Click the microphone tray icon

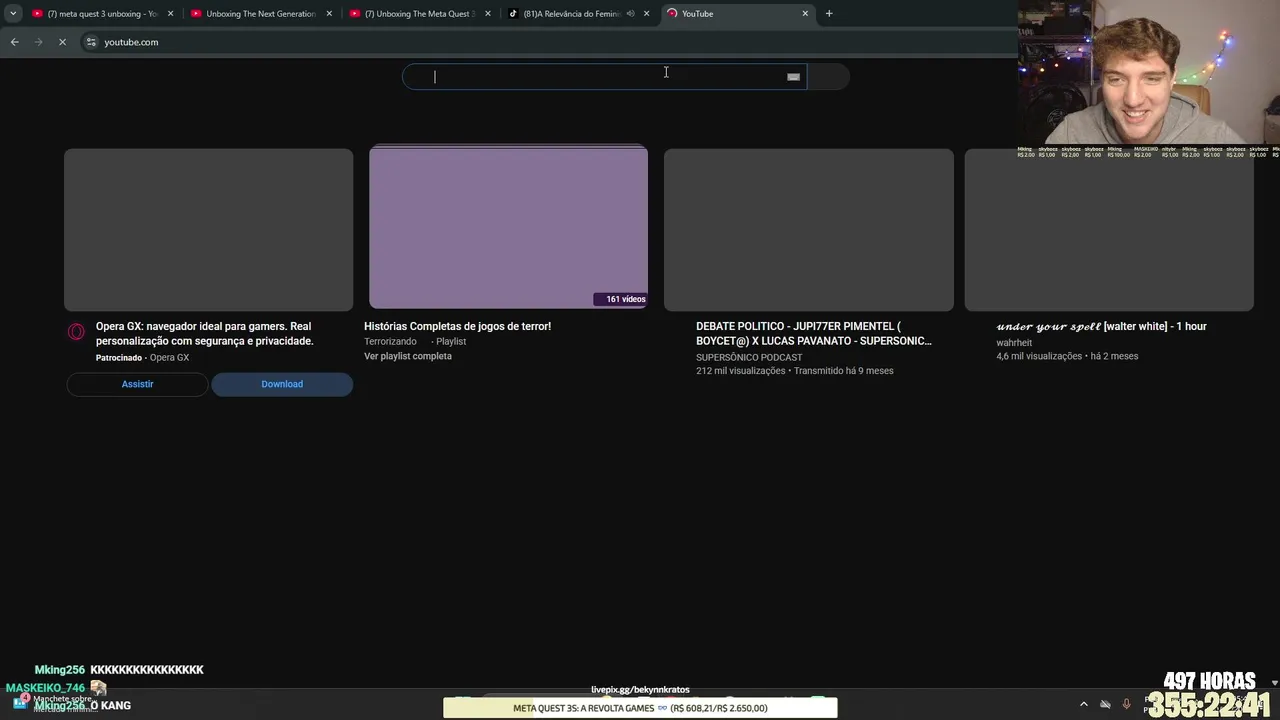(1127, 704)
